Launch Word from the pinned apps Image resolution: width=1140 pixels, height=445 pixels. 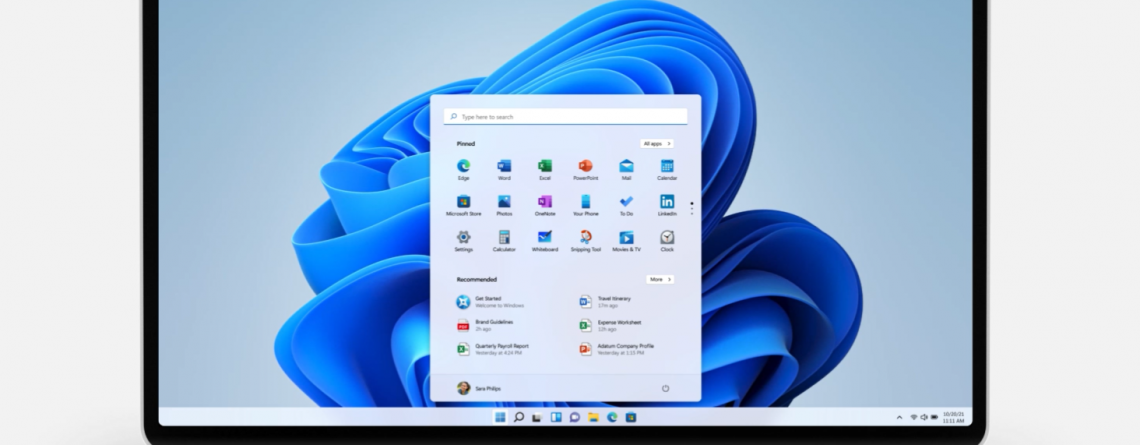504,166
